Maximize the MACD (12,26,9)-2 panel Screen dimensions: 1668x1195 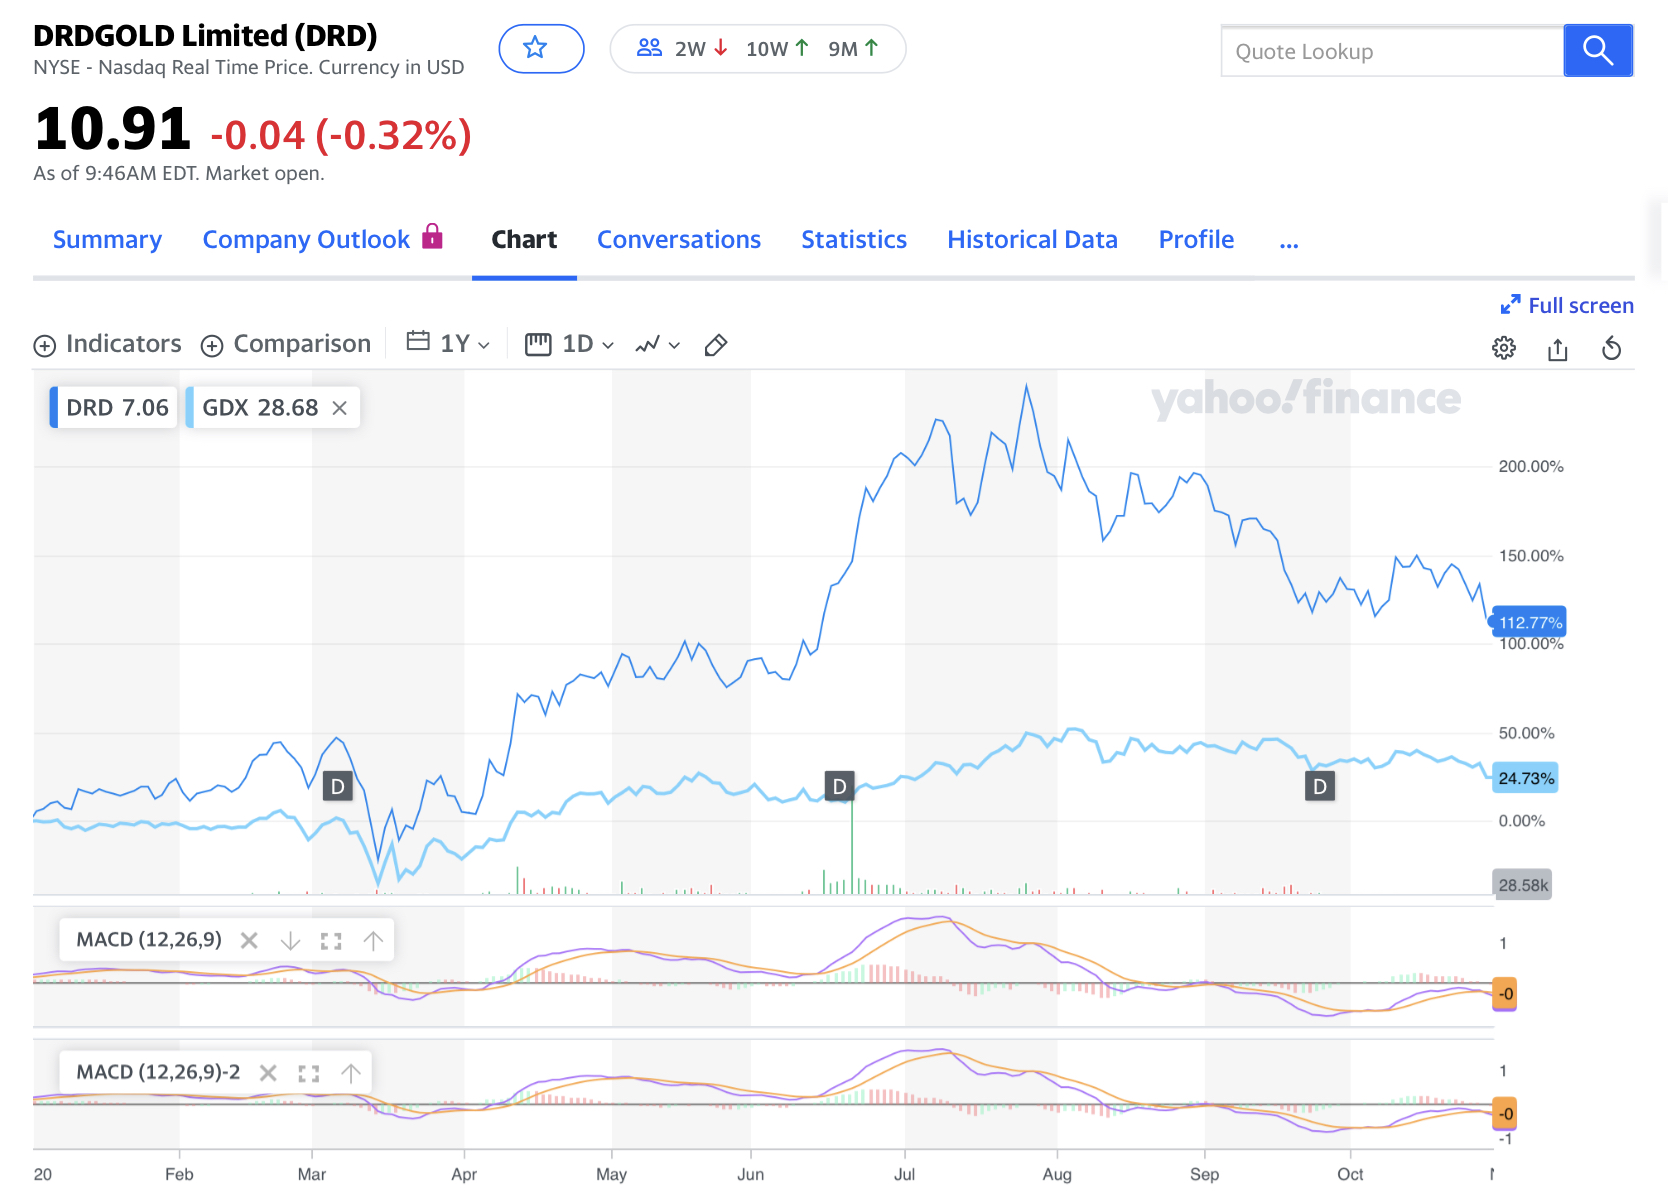pos(309,1073)
